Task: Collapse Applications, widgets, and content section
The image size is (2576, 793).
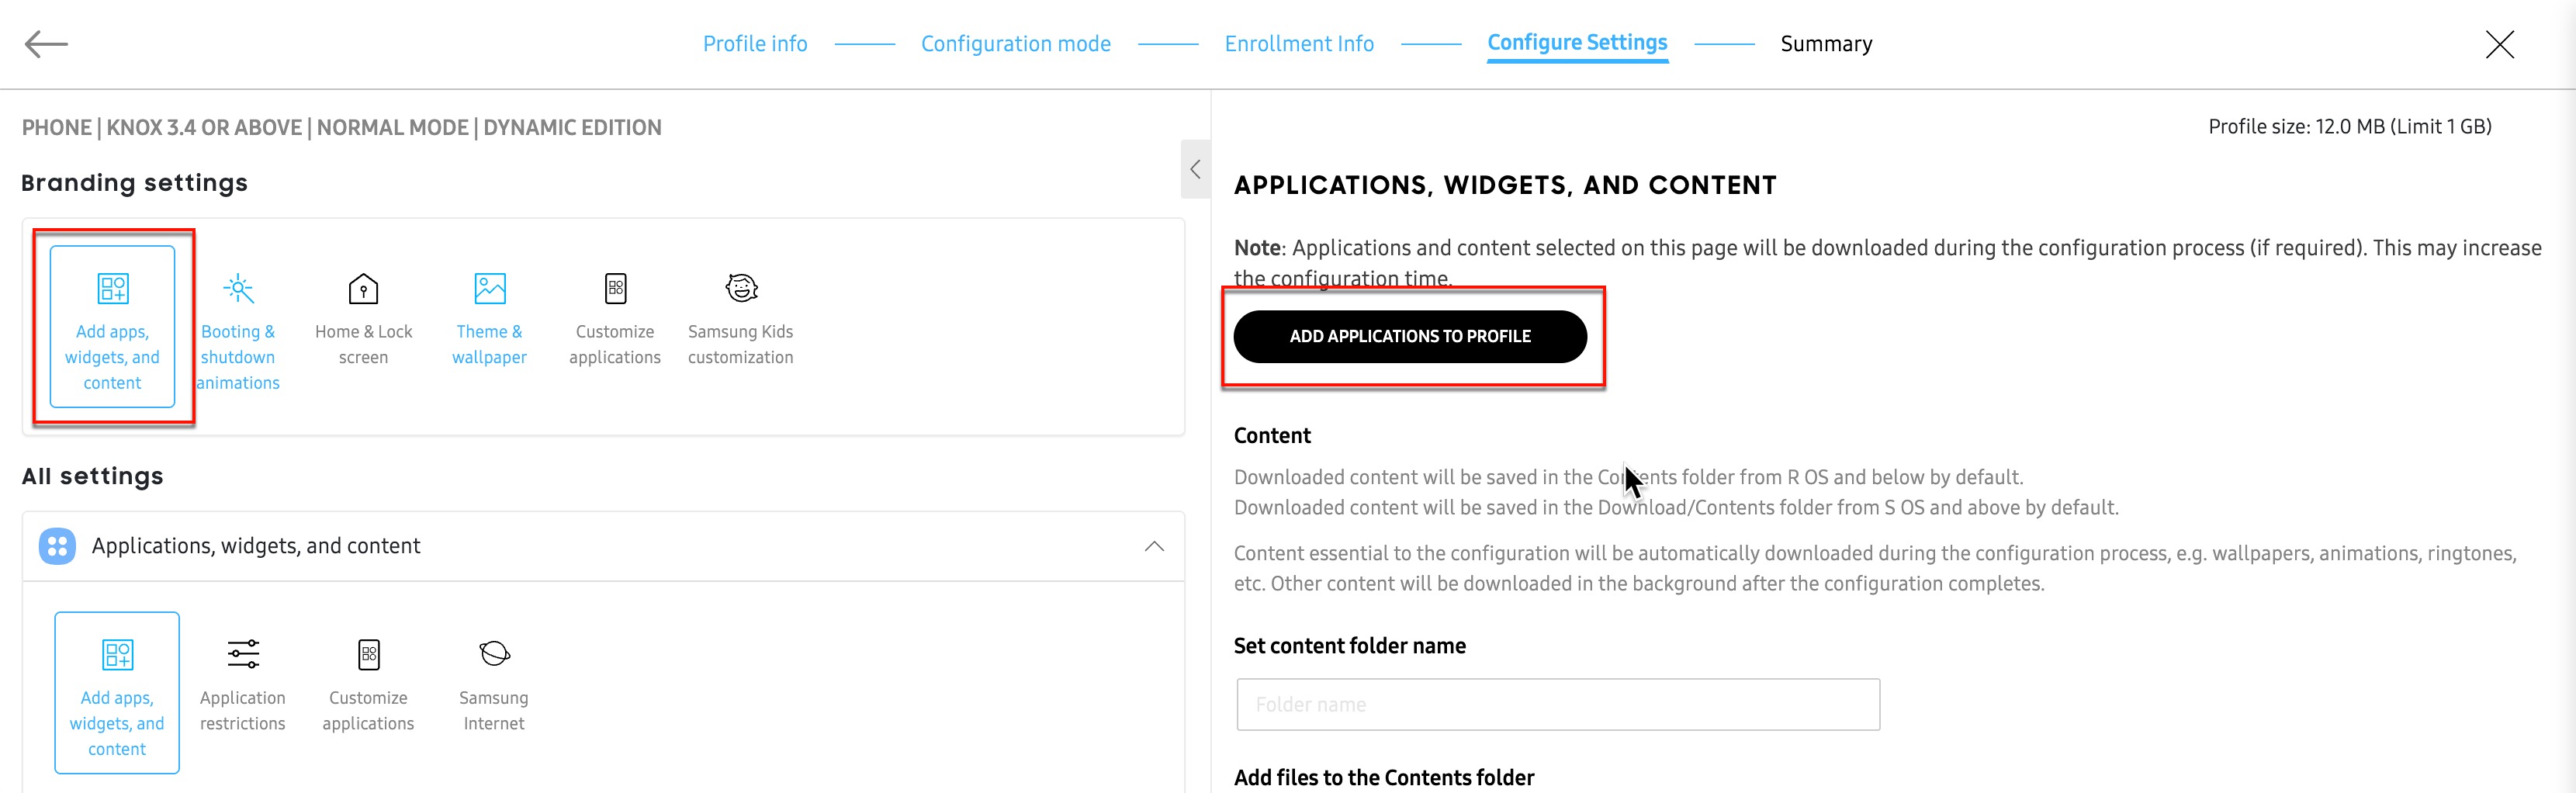Action: coord(1154,546)
